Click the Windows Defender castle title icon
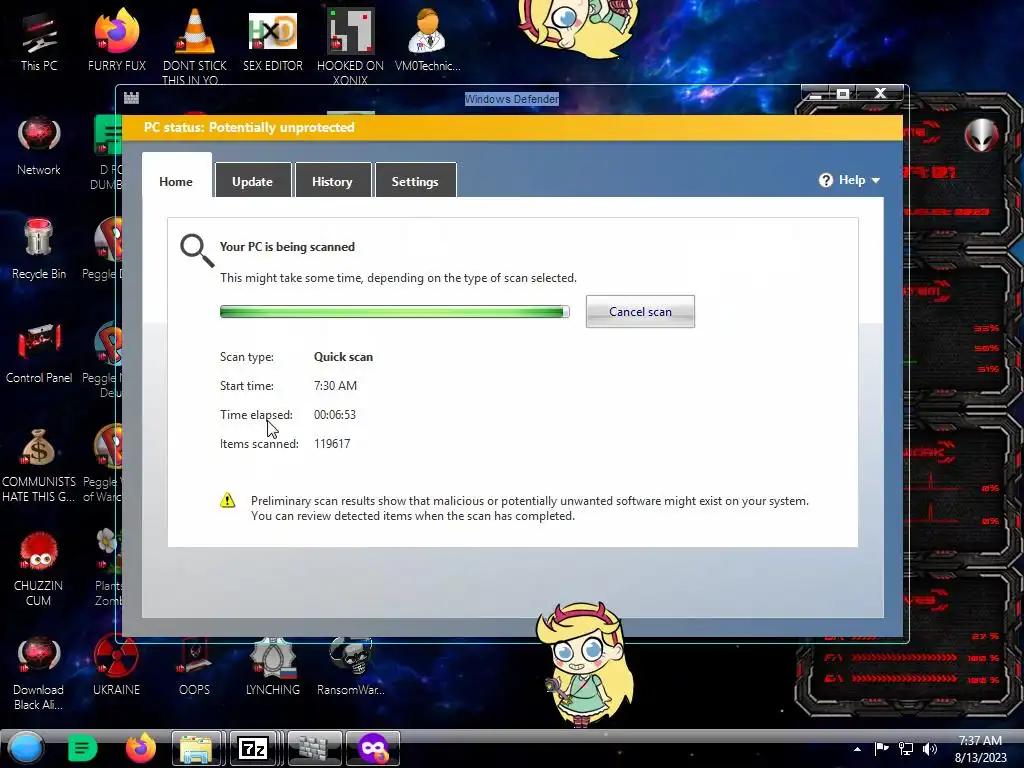1024x768 pixels. tap(131, 98)
